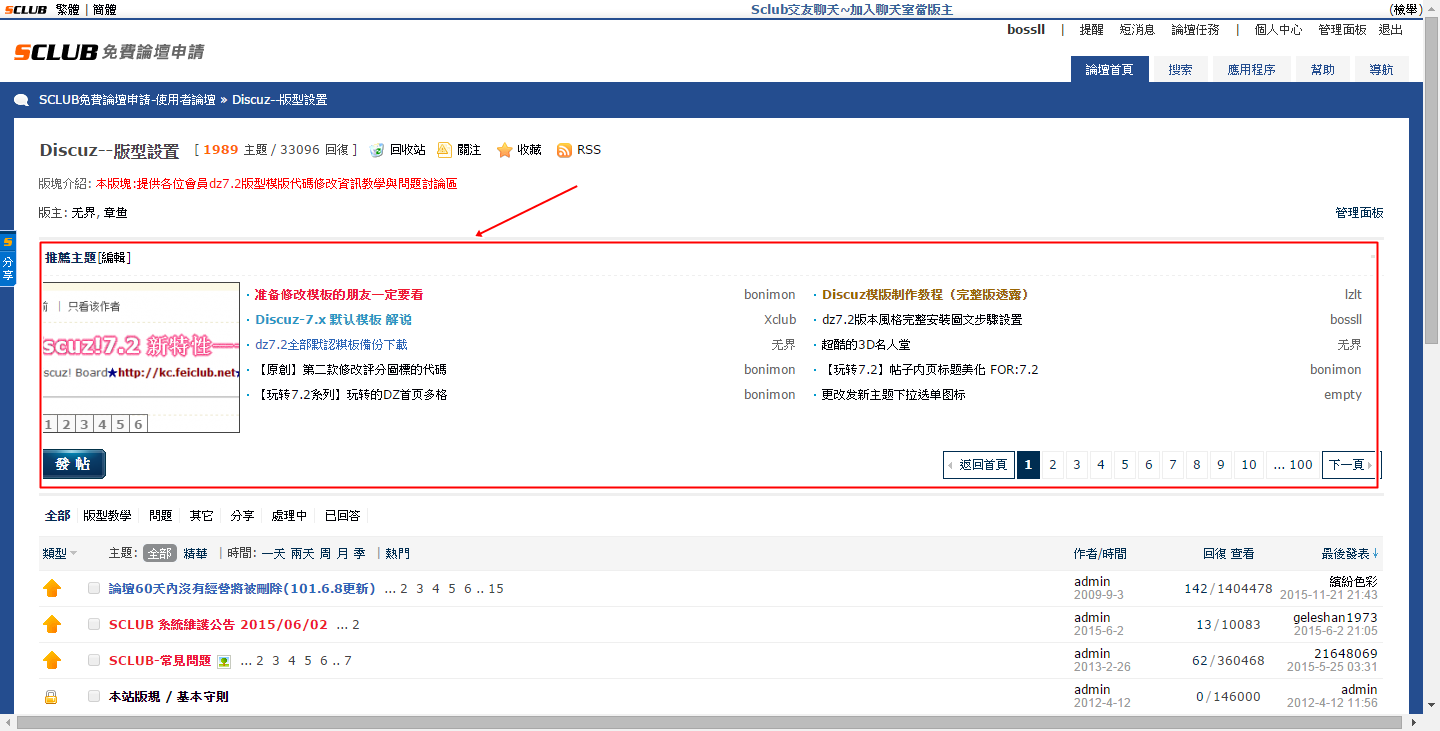Open the 論壇首頁 nav tab
The width and height of the screenshot is (1440, 731).
point(1109,69)
